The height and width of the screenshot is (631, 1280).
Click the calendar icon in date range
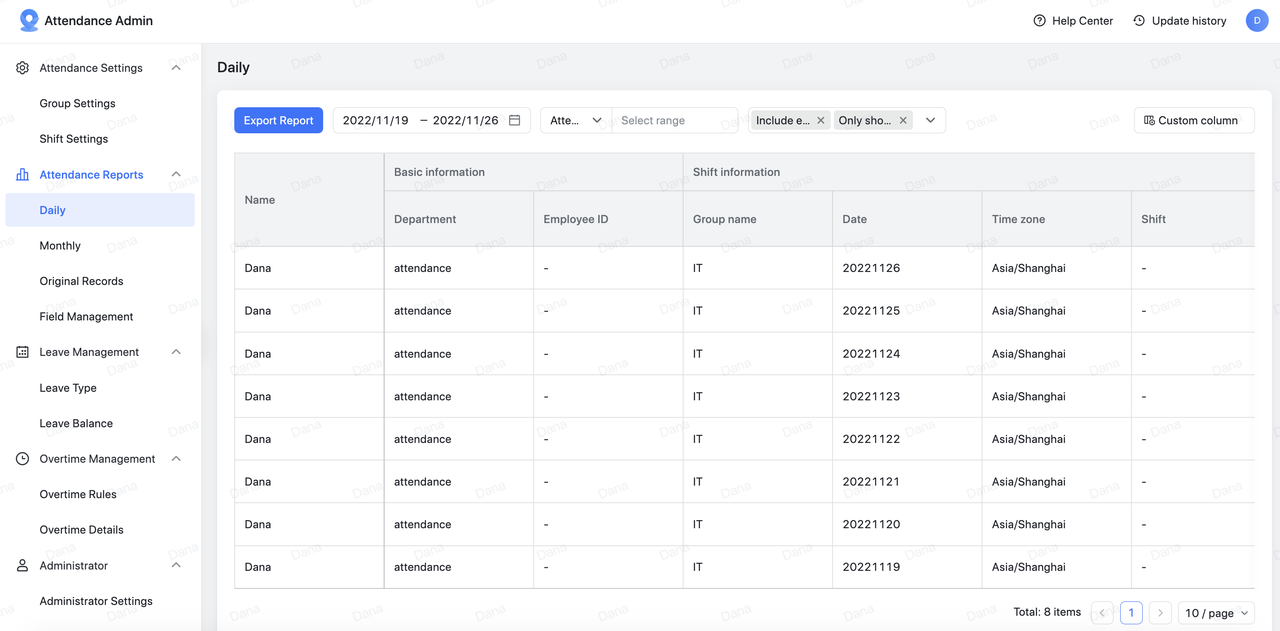[x=515, y=120]
